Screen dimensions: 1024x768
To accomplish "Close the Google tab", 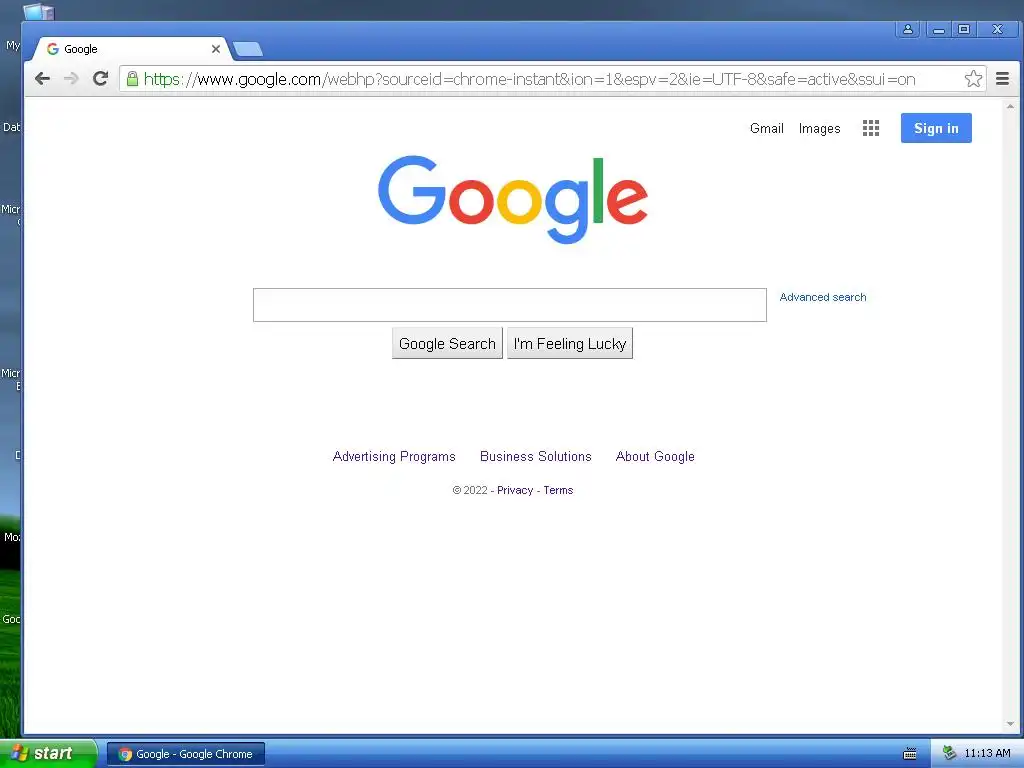I will (216, 49).
